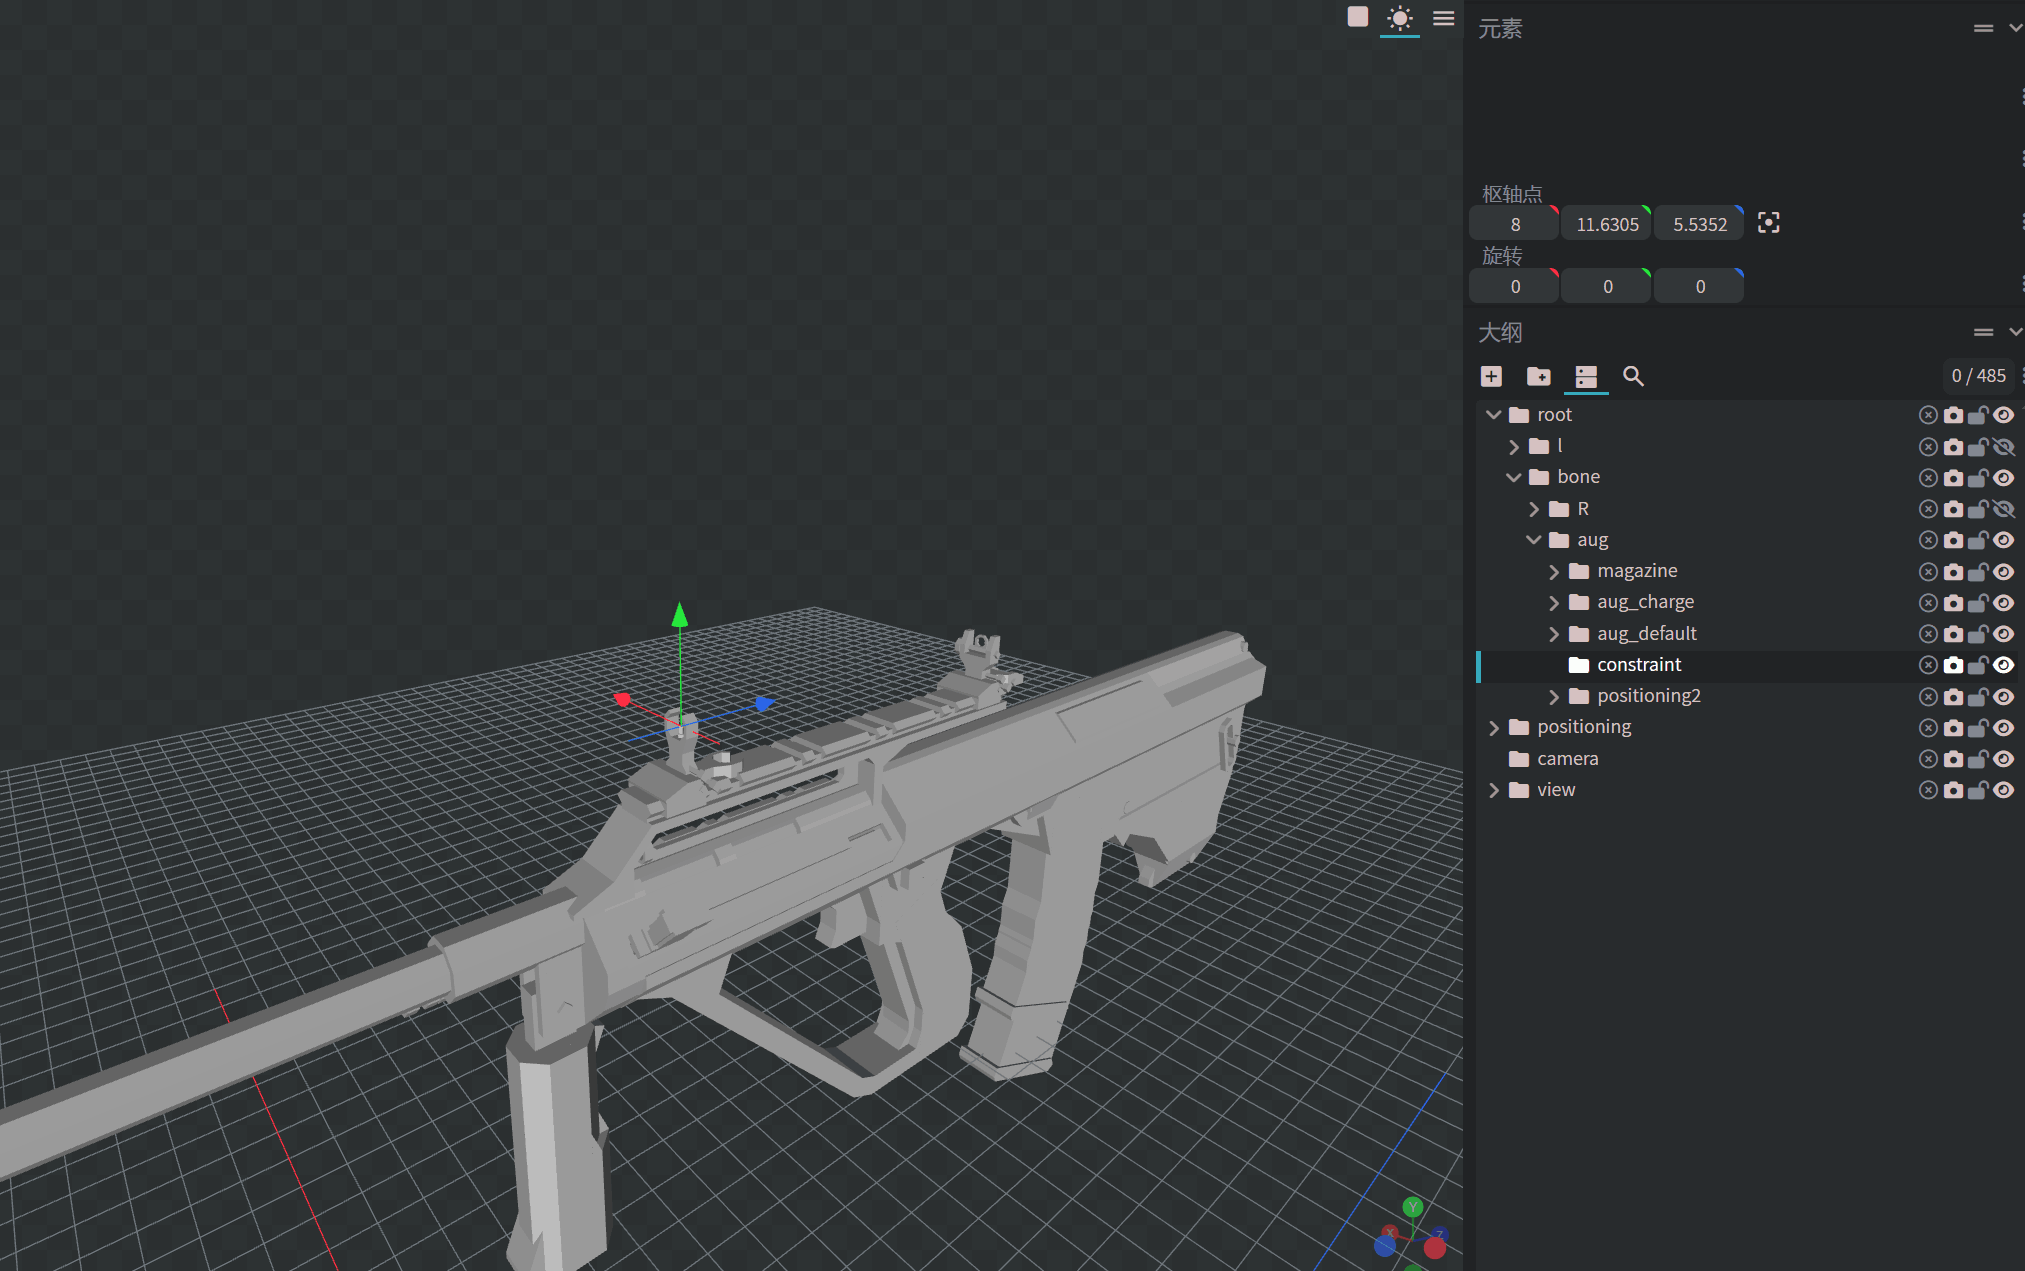Open the viewport hamburger menu
Image resolution: width=2025 pixels, height=1271 pixels.
(1443, 18)
